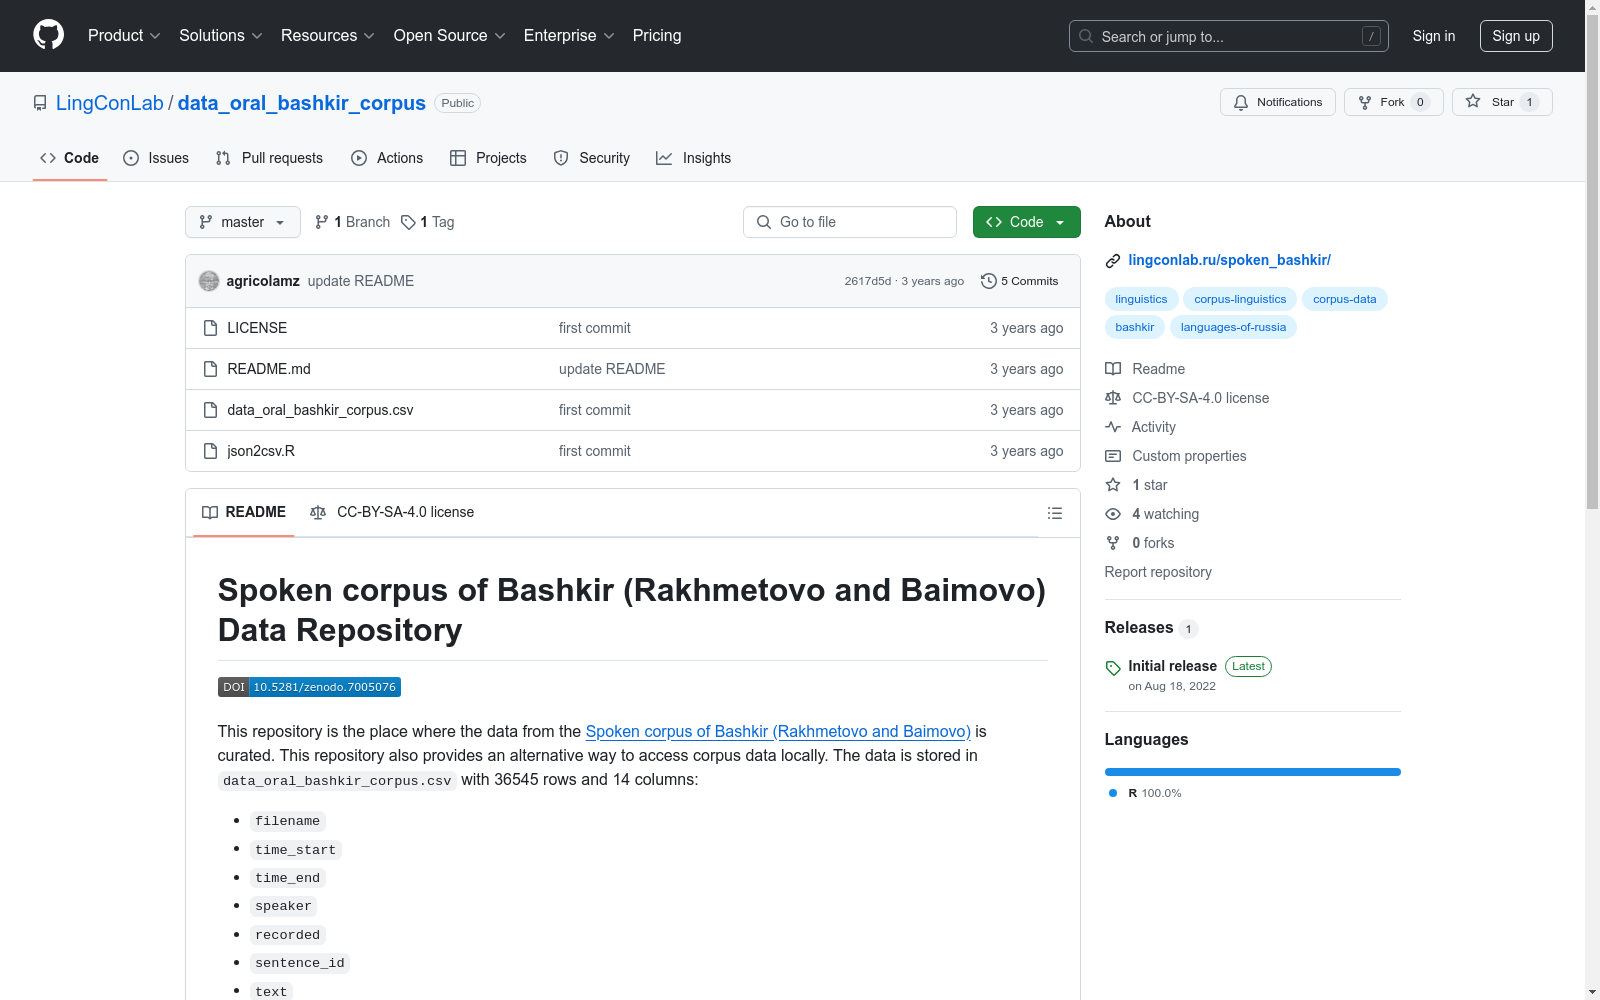Click the Search or jump to field
The width and height of the screenshot is (1600, 1000).
tap(1228, 36)
